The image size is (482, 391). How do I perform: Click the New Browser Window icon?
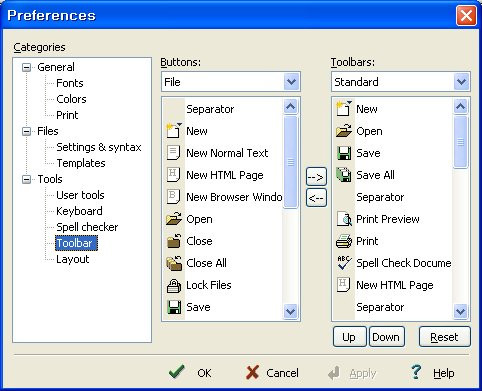click(173, 197)
